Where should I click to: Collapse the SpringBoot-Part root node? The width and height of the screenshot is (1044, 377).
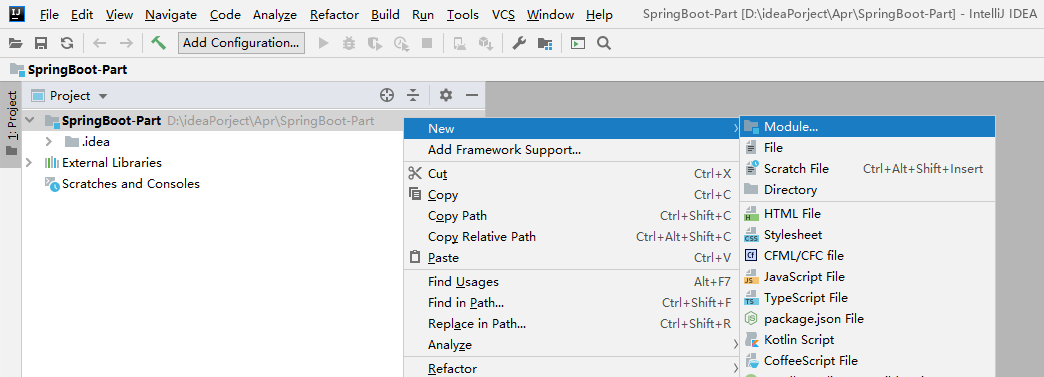pyautogui.click(x=30, y=121)
